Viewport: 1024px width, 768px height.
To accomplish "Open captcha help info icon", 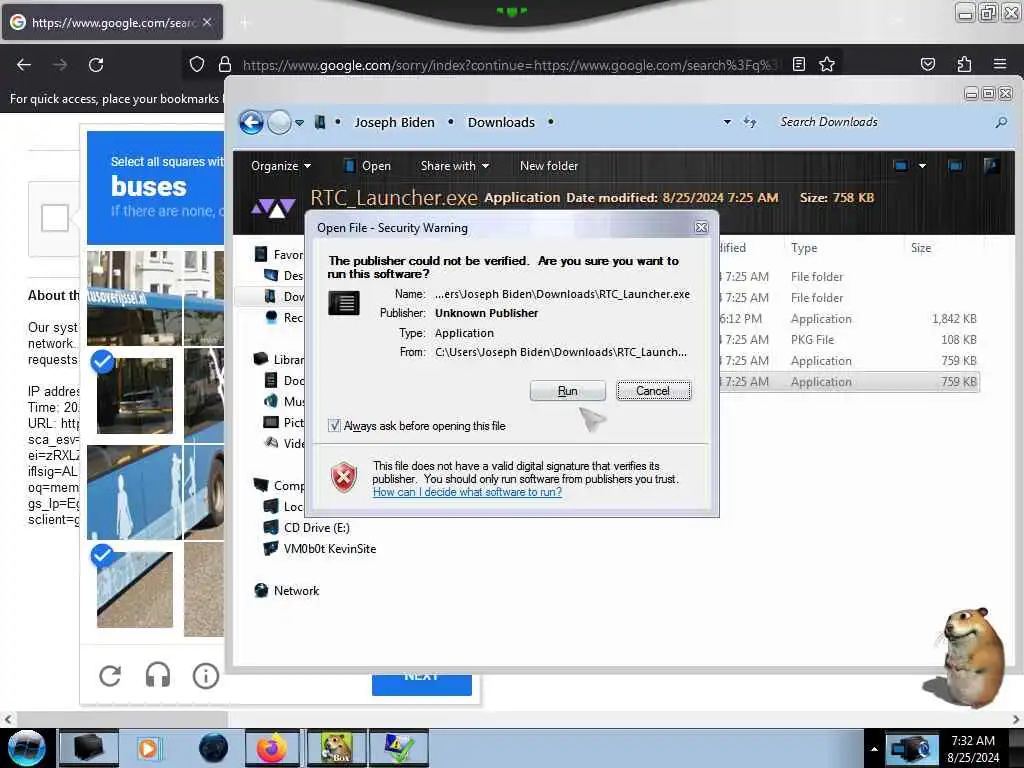I will (x=206, y=675).
